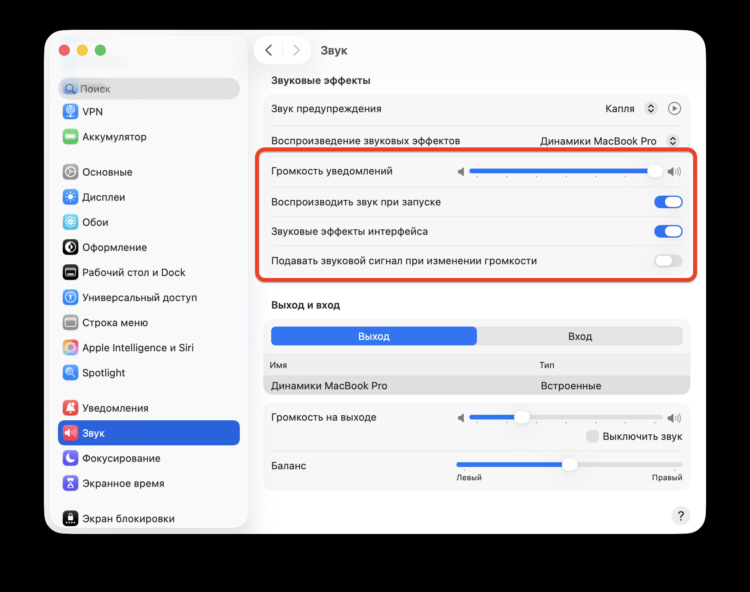Open Универсальный доступ accessibility icon
750x592 pixels.
click(x=71, y=297)
